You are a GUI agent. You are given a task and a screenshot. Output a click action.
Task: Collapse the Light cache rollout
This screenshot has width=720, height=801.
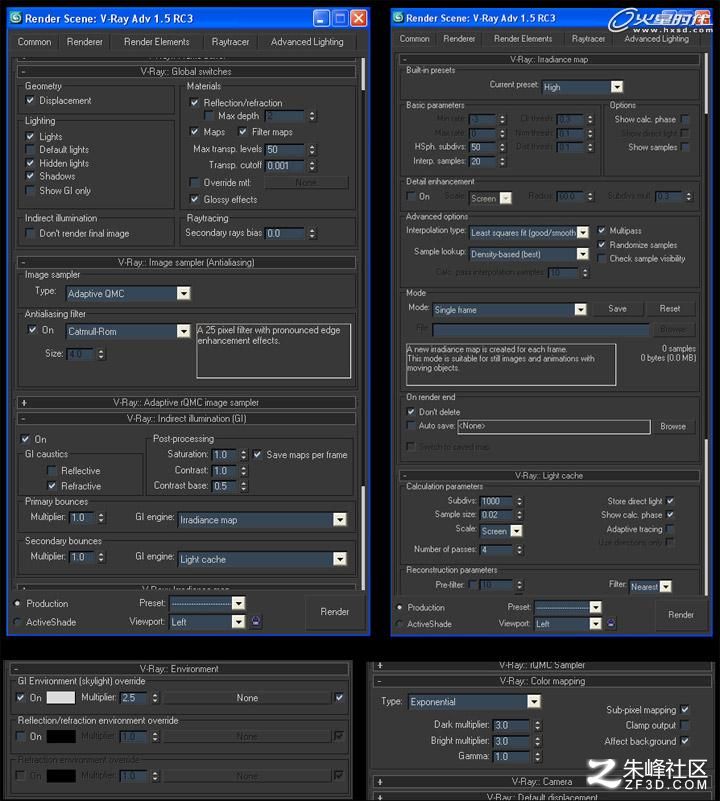click(x=549, y=476)
